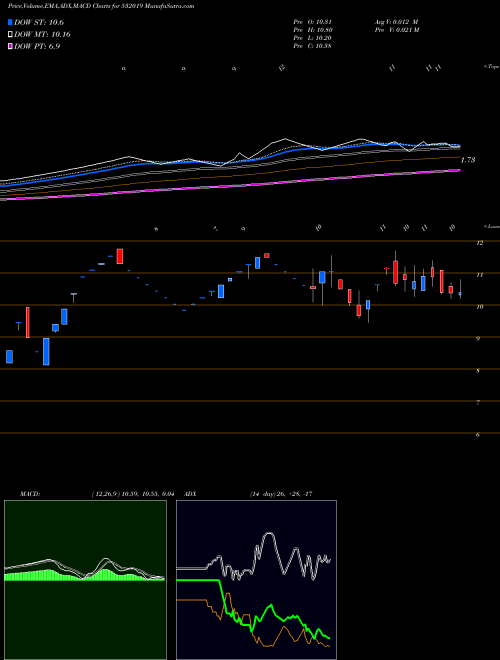
Task: Click the 'Pre L: 10.20' low value
Action: [312, 38]
